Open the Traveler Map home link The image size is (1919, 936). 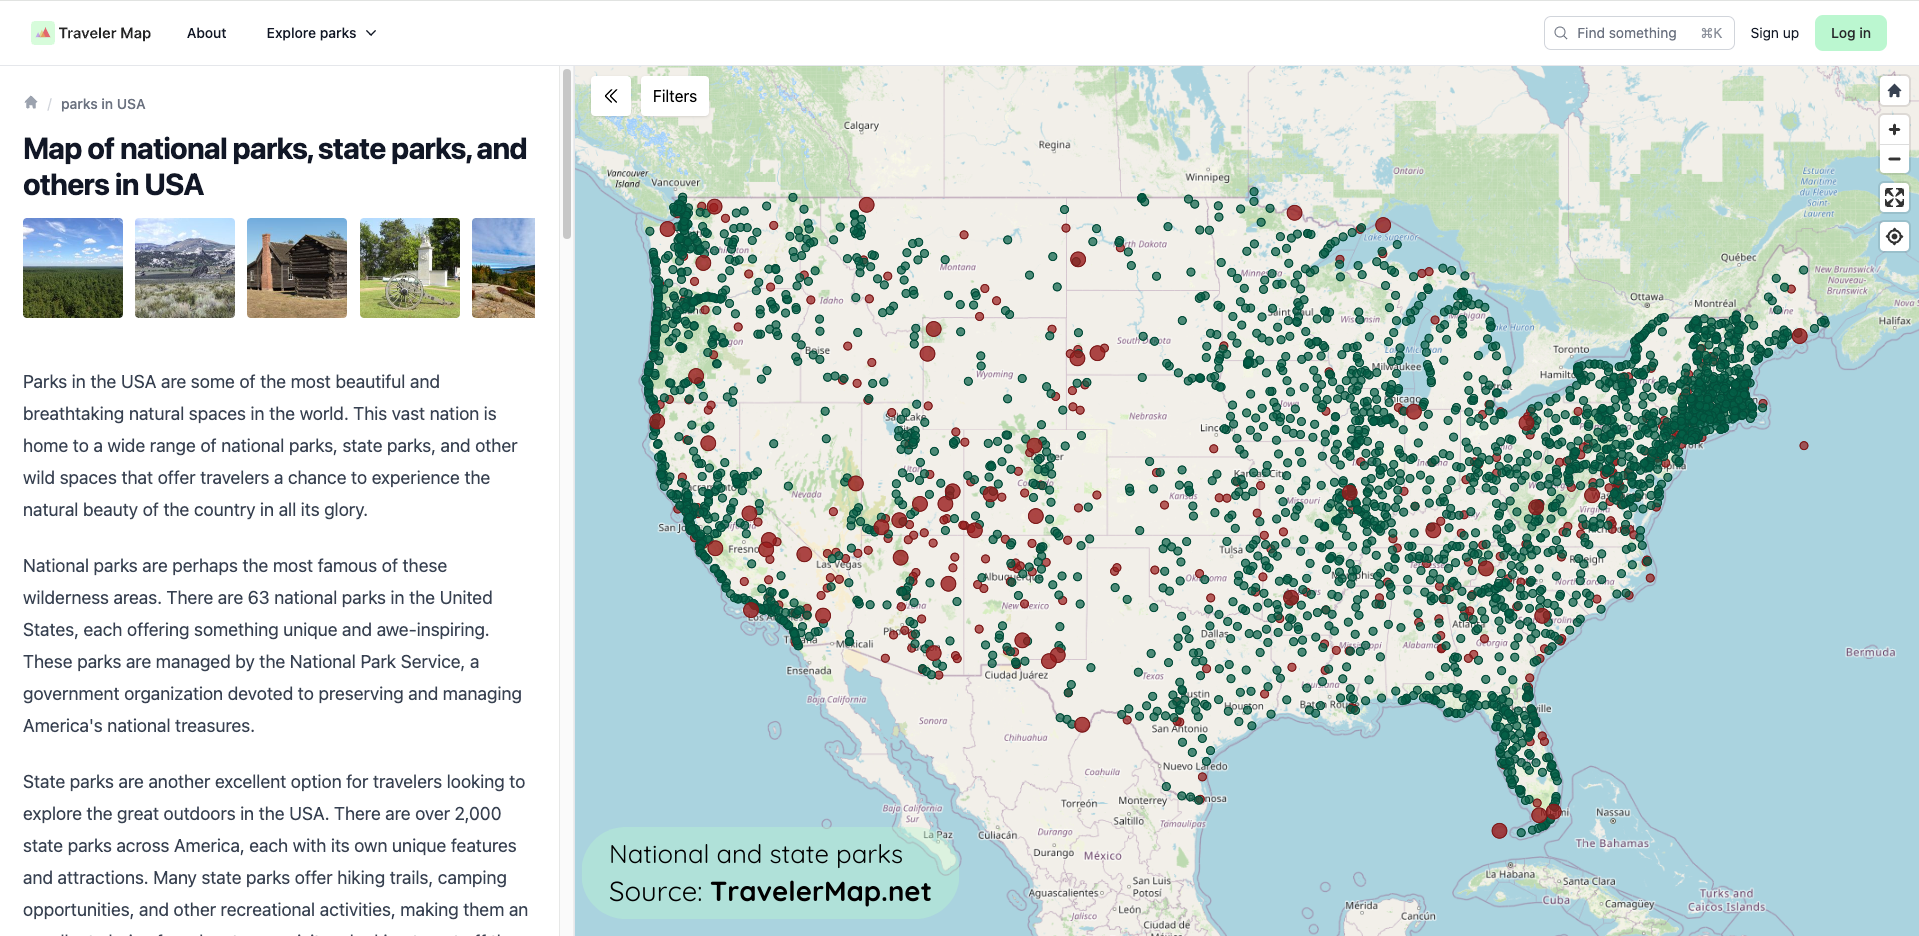[x=91, y=33]
